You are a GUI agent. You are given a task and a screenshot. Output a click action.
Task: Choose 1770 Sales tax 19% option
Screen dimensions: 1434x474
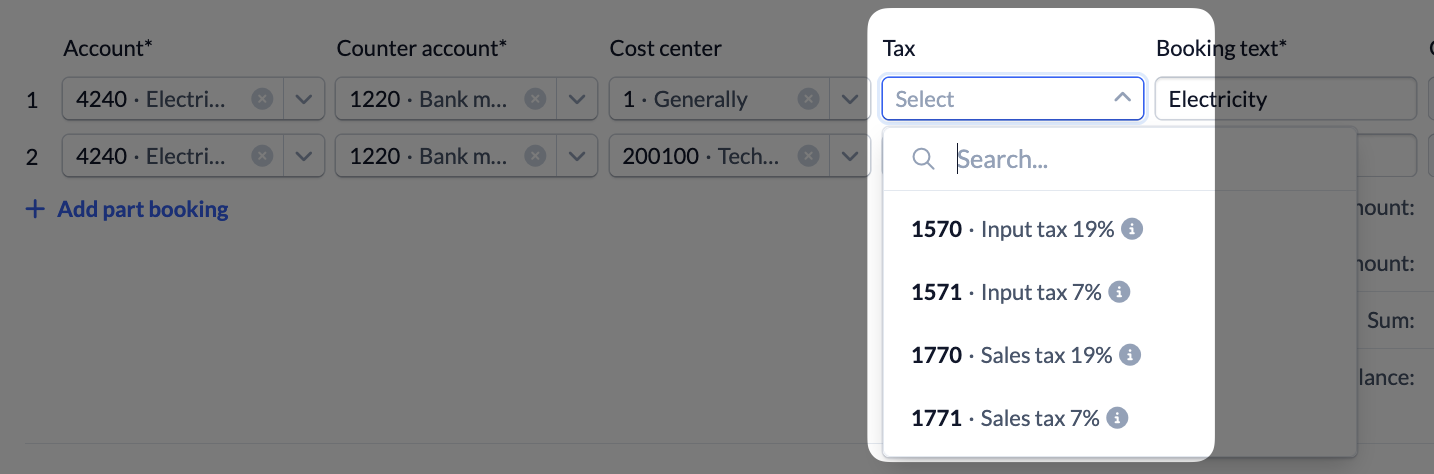point(1047,355)
